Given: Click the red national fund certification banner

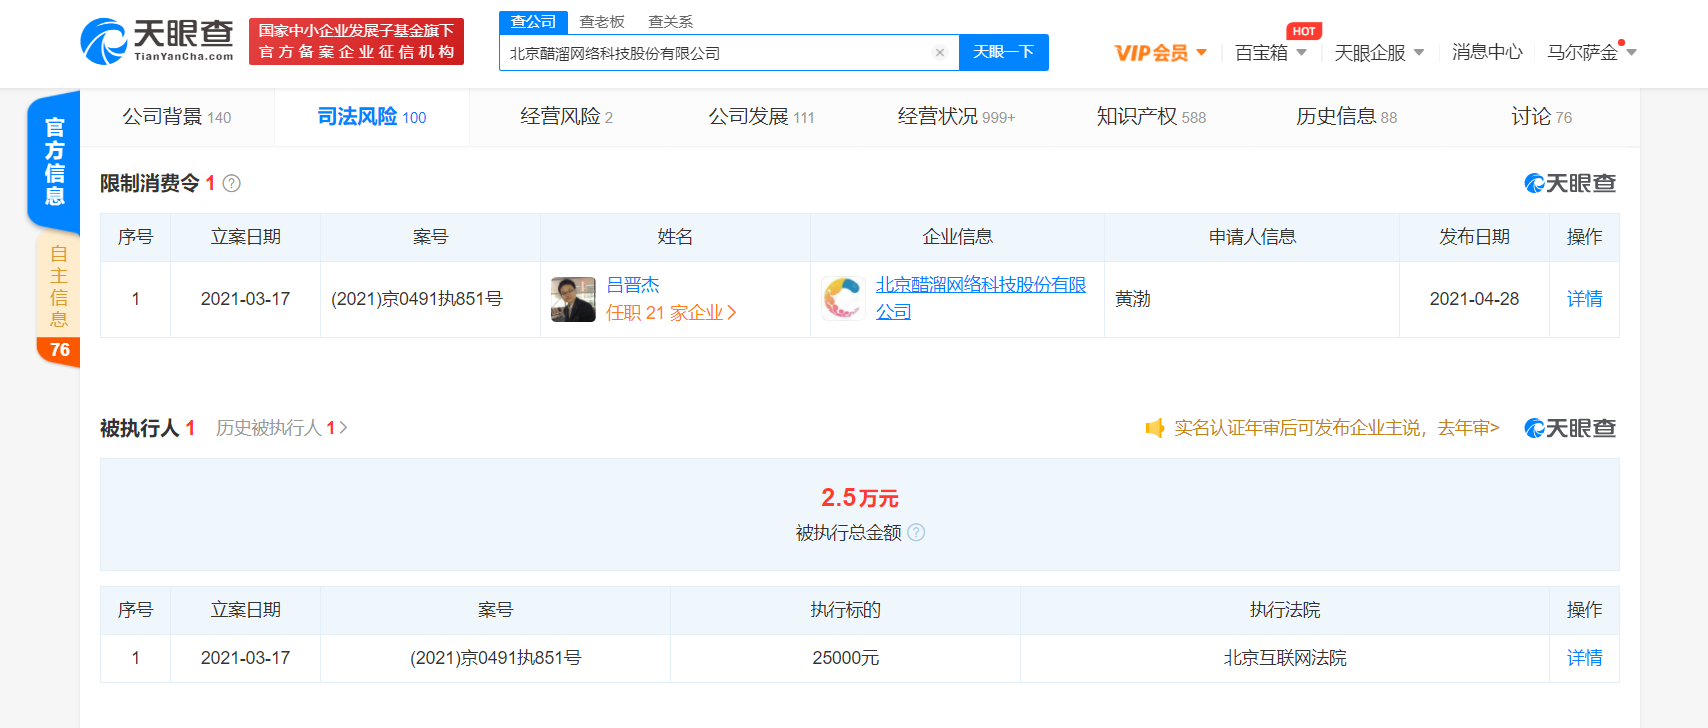Looking at the screenshot, I should (x=356, y=41).
